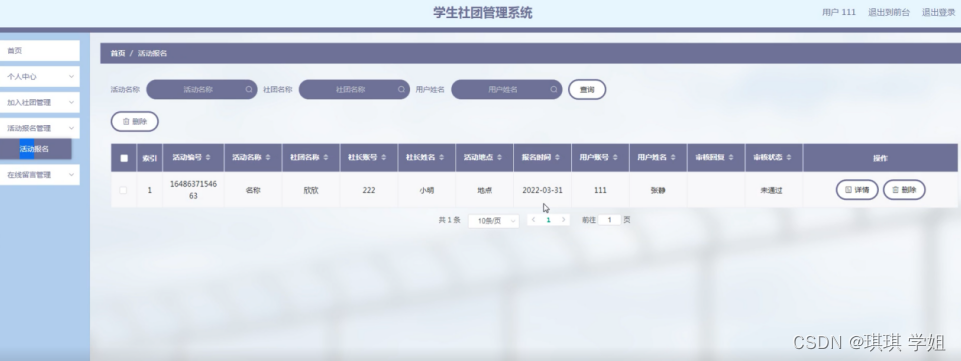This screenshot has width=961, height=361.
Task: Focus the 活动名称 search input
Action: coord(202,89)
